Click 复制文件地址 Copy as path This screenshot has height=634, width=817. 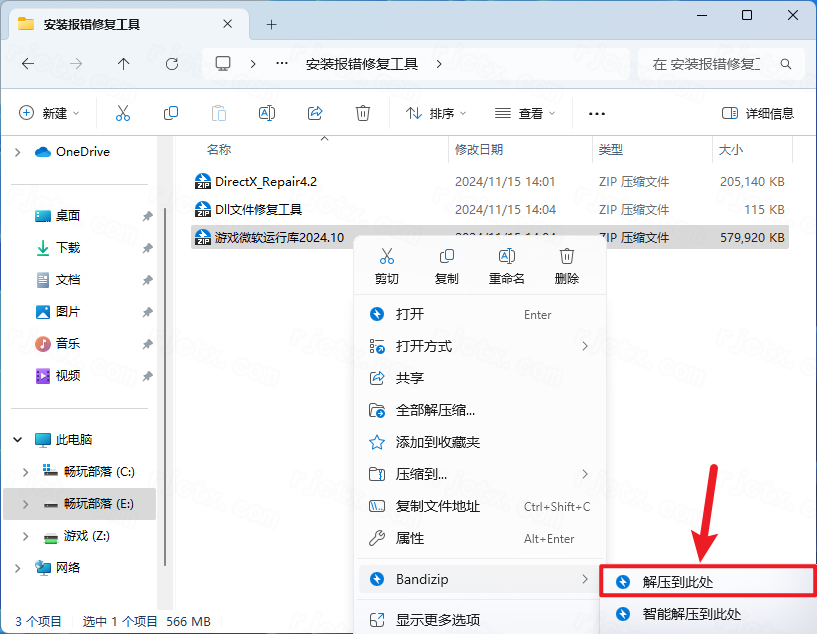(480, 506)
